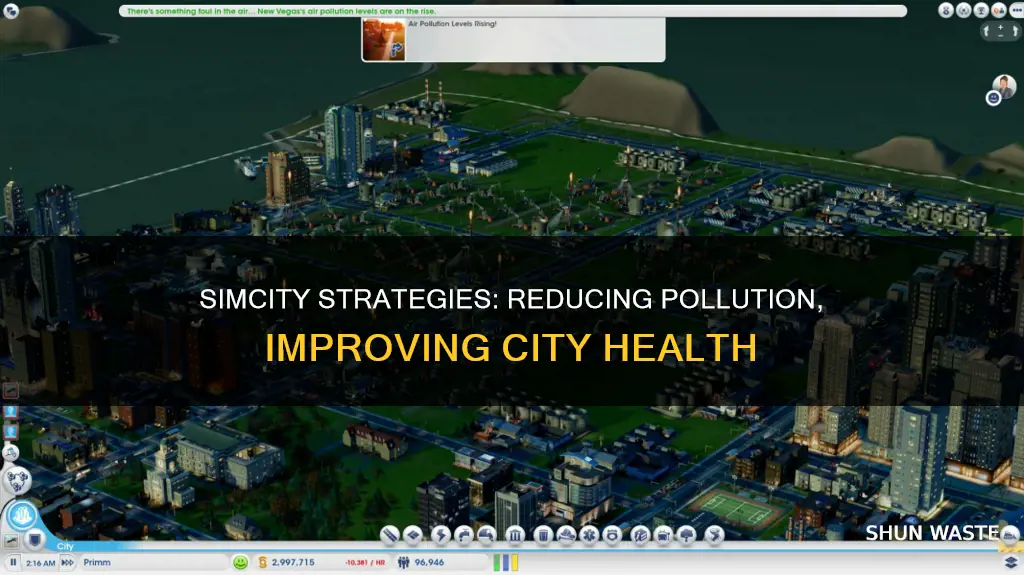1024x575 pixels.
Task: Open the Zones tool
Action: click(413, 535)
